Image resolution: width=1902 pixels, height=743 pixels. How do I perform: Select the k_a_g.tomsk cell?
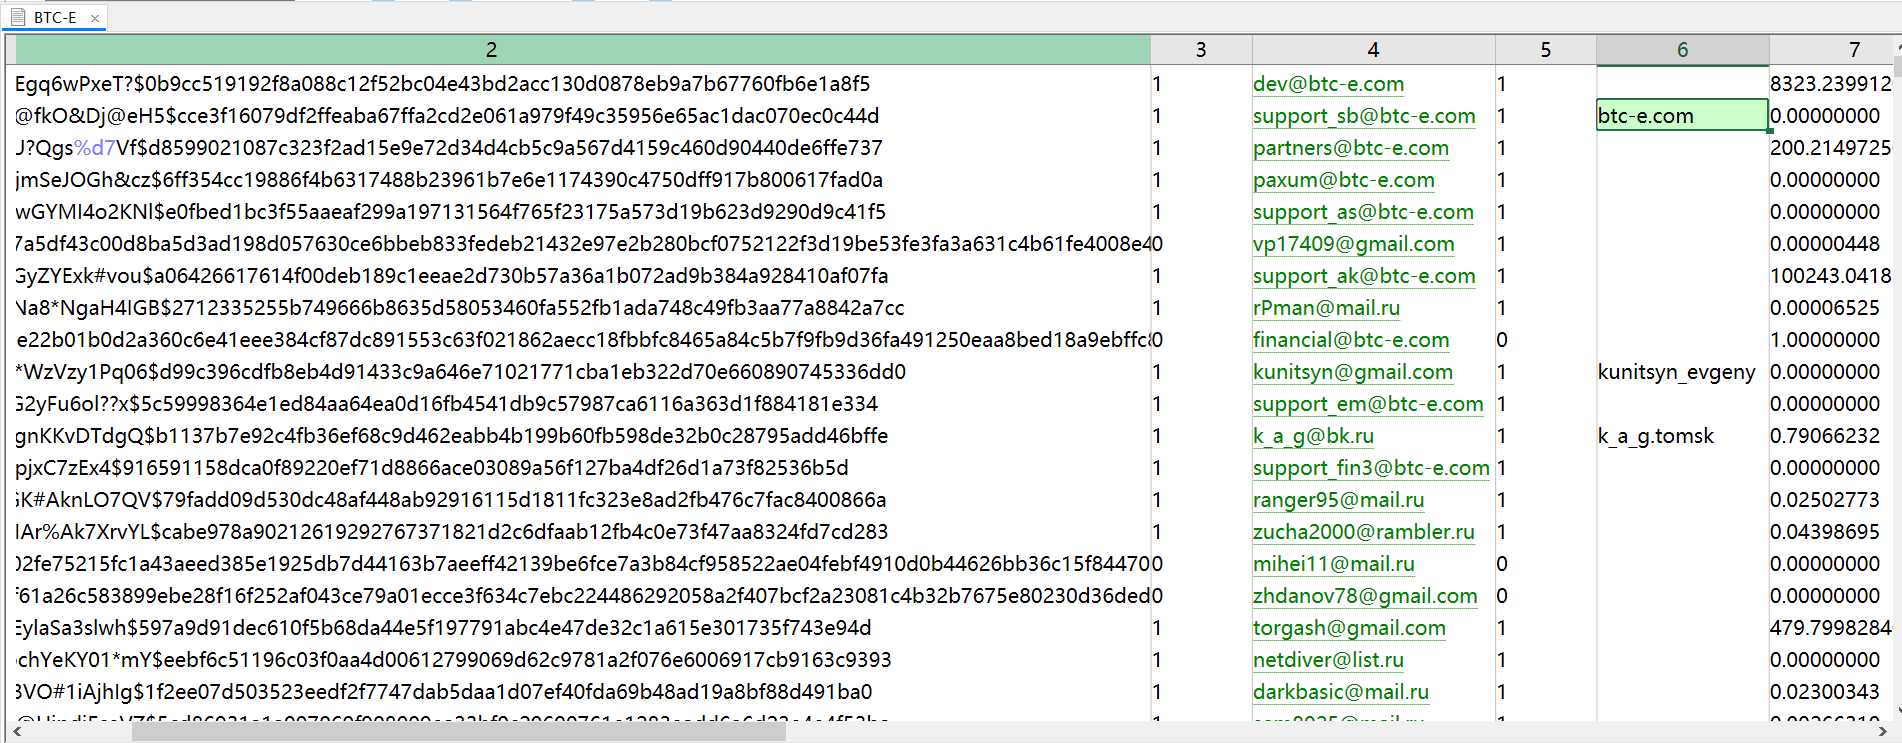[1682, 436]
